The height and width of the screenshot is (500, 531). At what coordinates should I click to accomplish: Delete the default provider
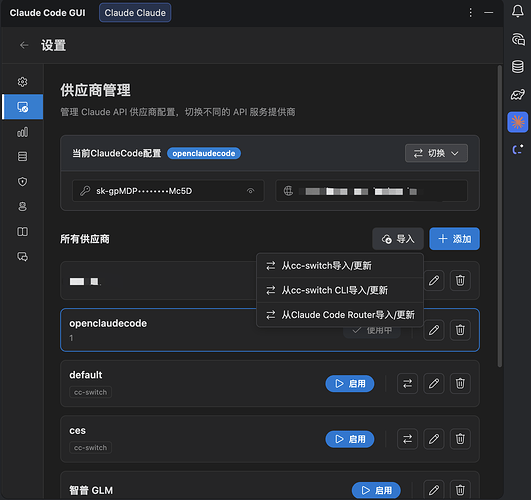[x=460, y=383]
